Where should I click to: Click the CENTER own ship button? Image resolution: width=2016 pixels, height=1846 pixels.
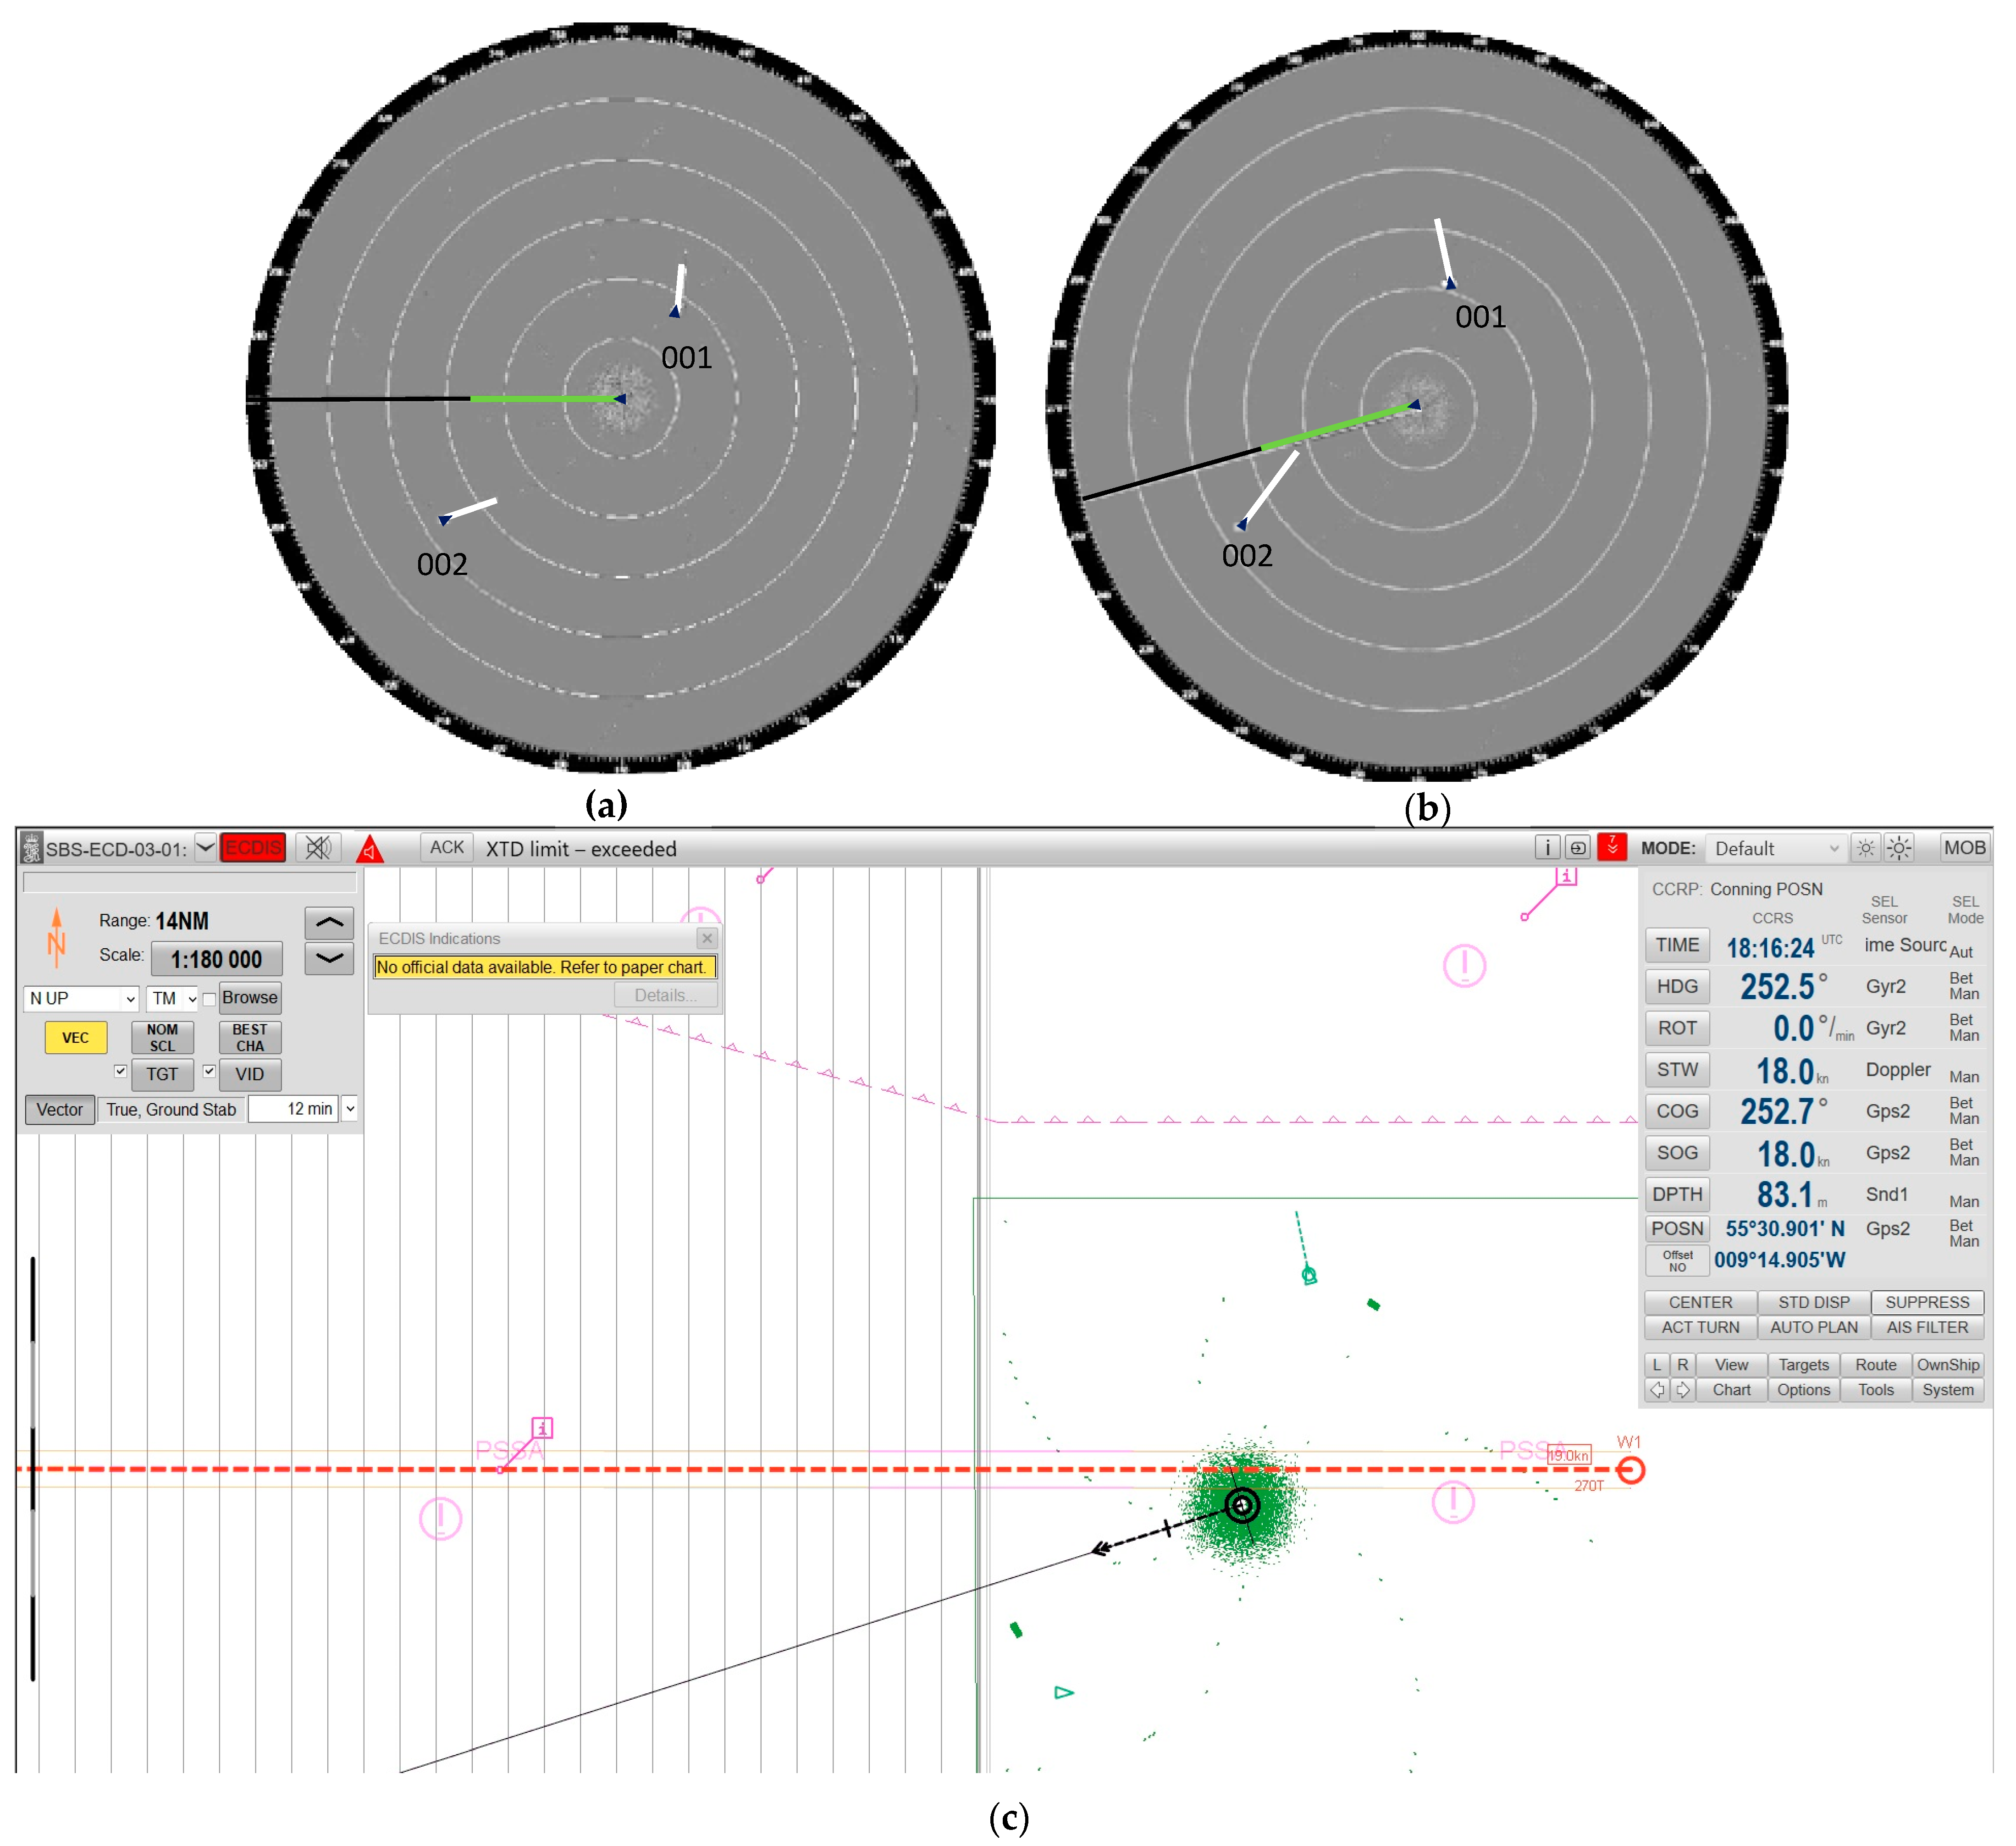pyautogui.click(x=1700, y=1302)
